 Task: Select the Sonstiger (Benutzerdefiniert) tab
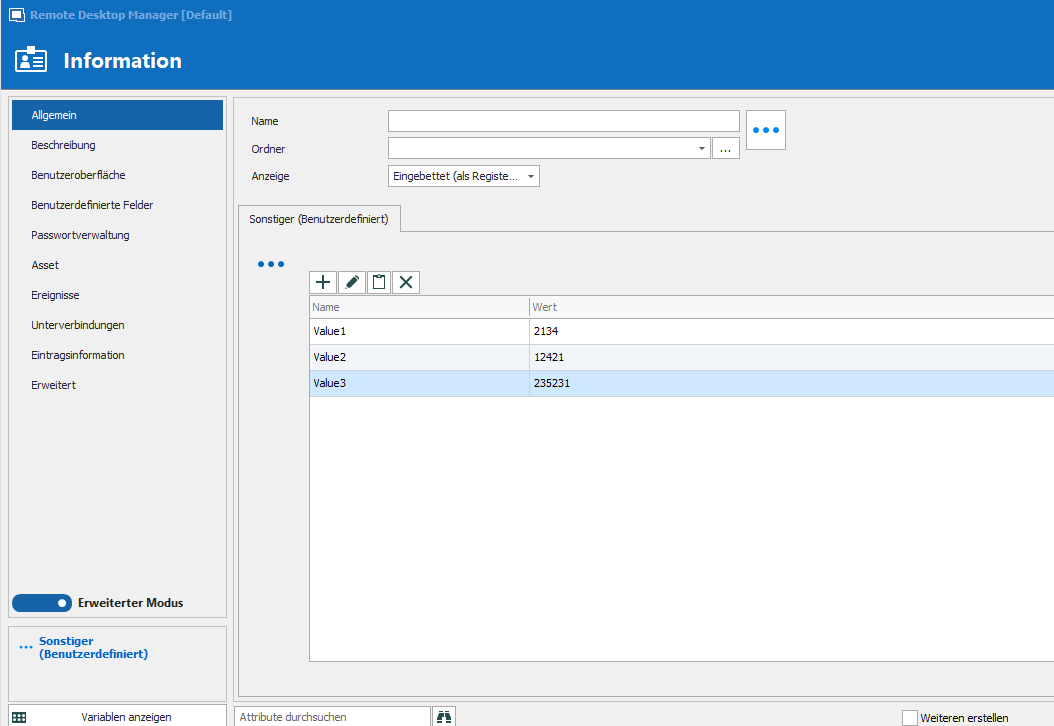[319, 219]
